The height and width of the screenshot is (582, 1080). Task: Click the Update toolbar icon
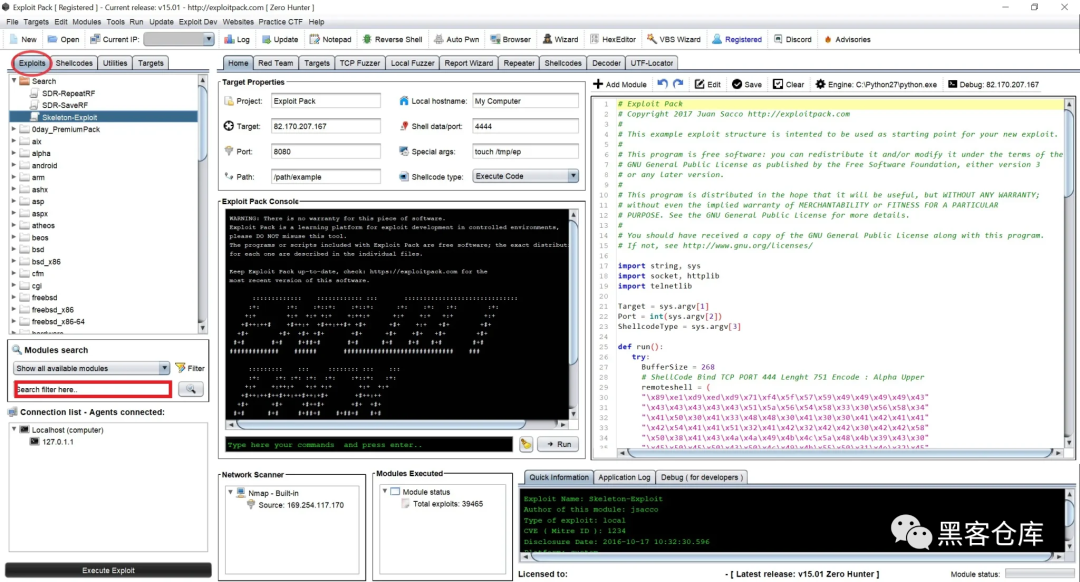266,39
